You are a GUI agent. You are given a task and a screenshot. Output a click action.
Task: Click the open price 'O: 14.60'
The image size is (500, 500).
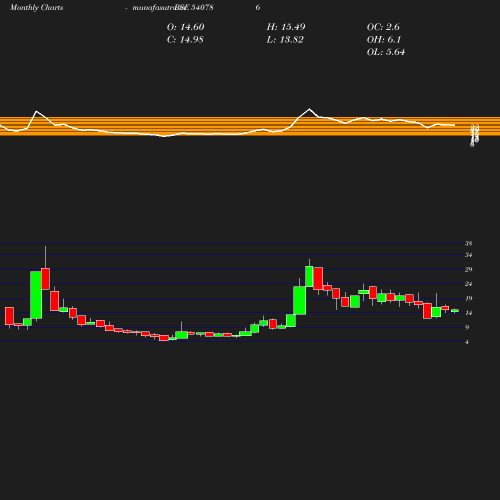coord(185,27)
